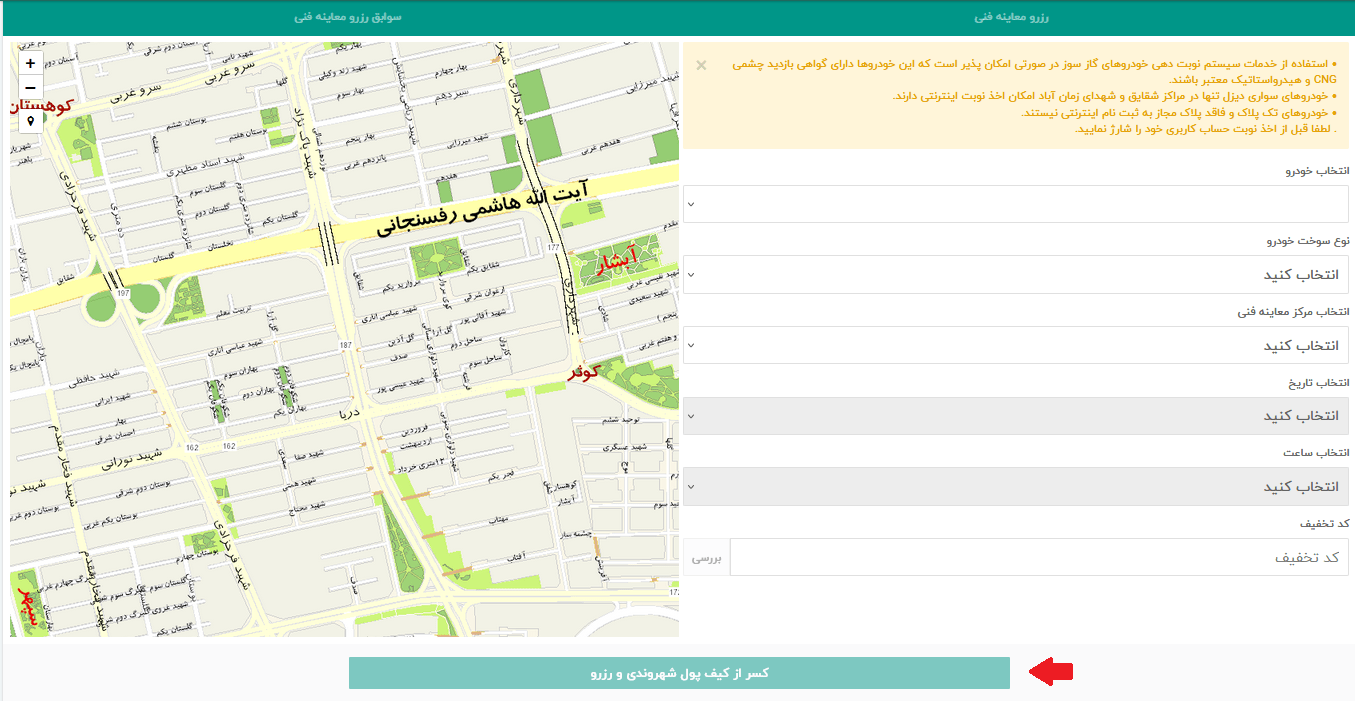This screenshot has width=1355, height=701.
Task: Expand the نوع سوخت خودرو dropdown
Action: pos(1016,274)
